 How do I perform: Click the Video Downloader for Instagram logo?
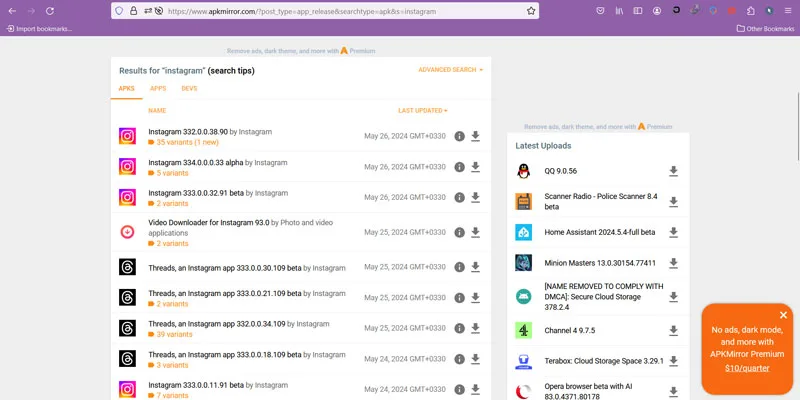(x=128, y=232)
